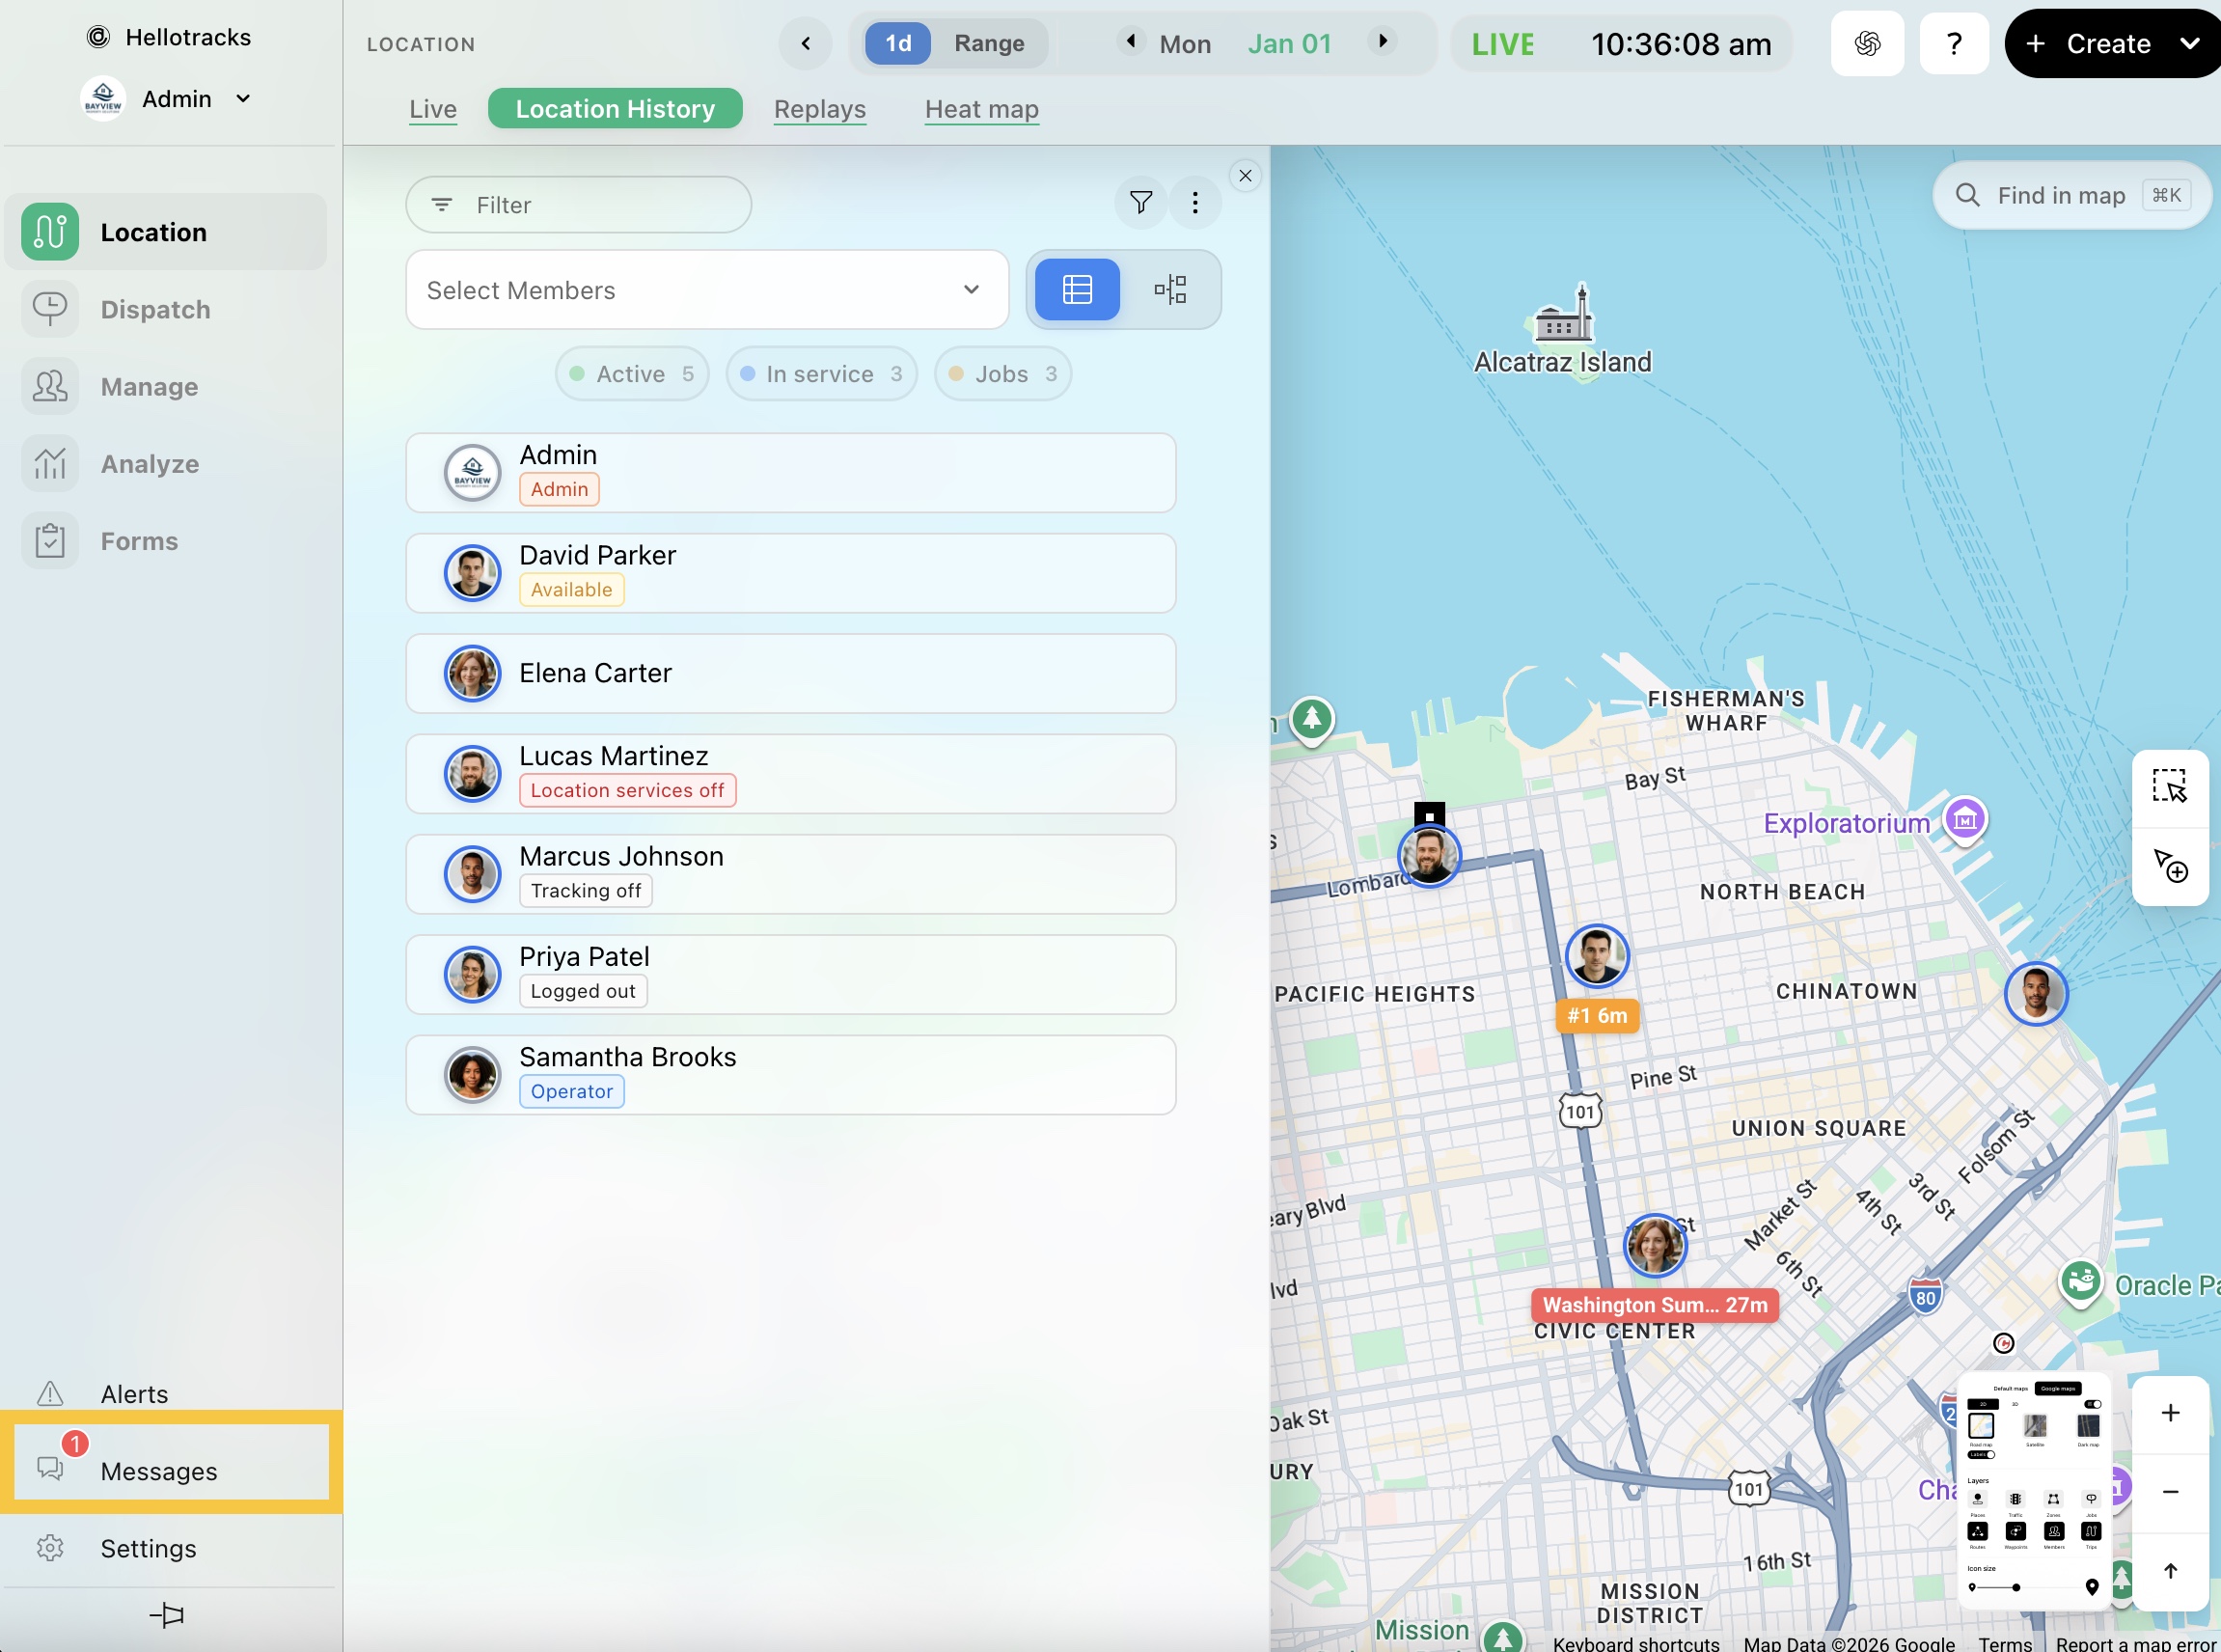Open help with the question mark
The image size is (2221, 1652).
(1954, 43)
